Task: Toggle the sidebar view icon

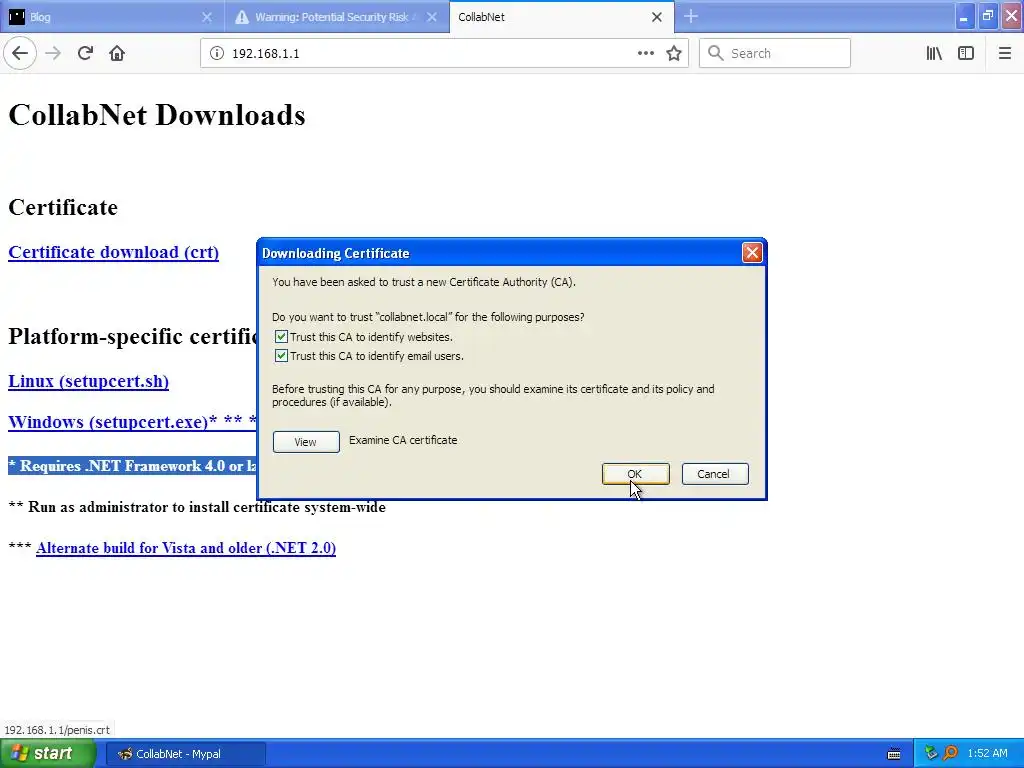Action: click(966, 53)
